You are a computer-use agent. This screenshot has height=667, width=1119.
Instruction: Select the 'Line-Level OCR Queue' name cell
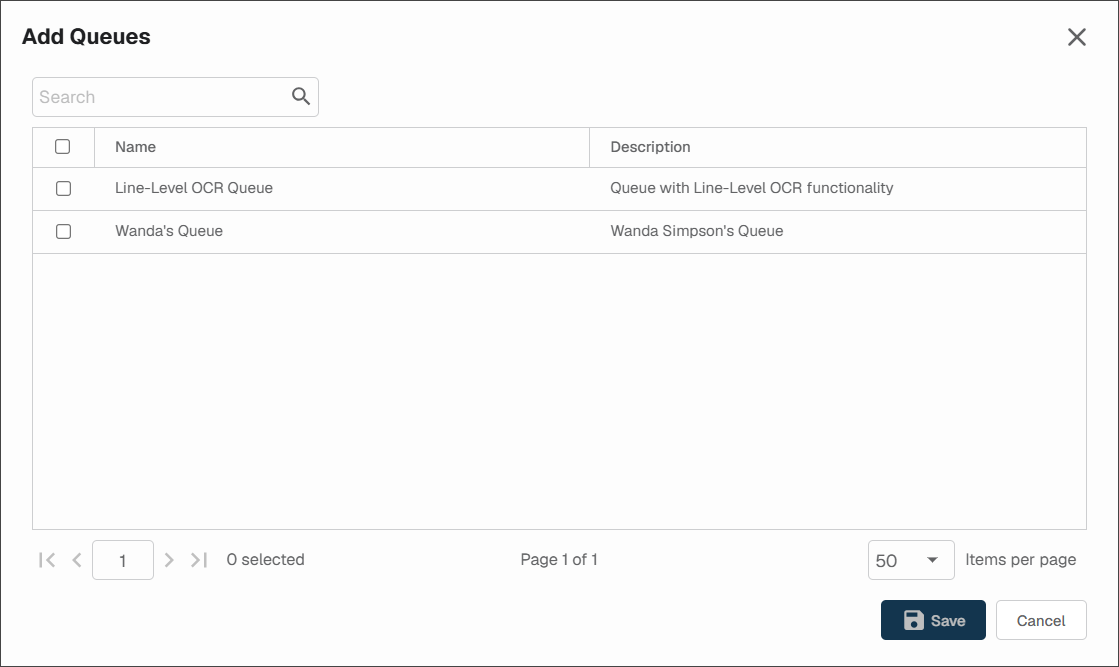[x=194, y=188]
